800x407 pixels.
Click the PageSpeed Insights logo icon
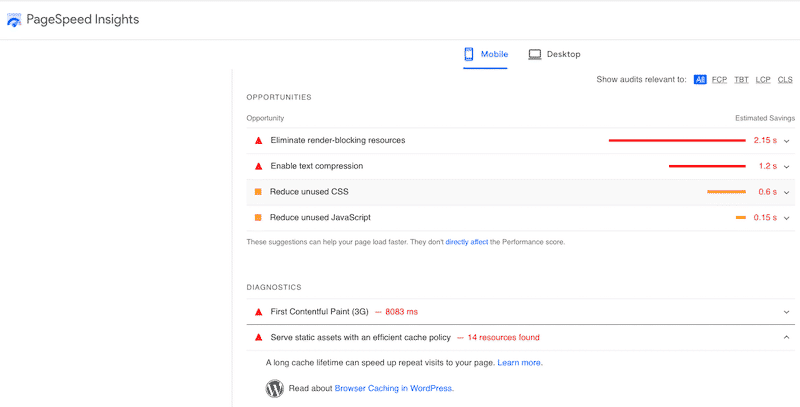[x=14, y=20]
